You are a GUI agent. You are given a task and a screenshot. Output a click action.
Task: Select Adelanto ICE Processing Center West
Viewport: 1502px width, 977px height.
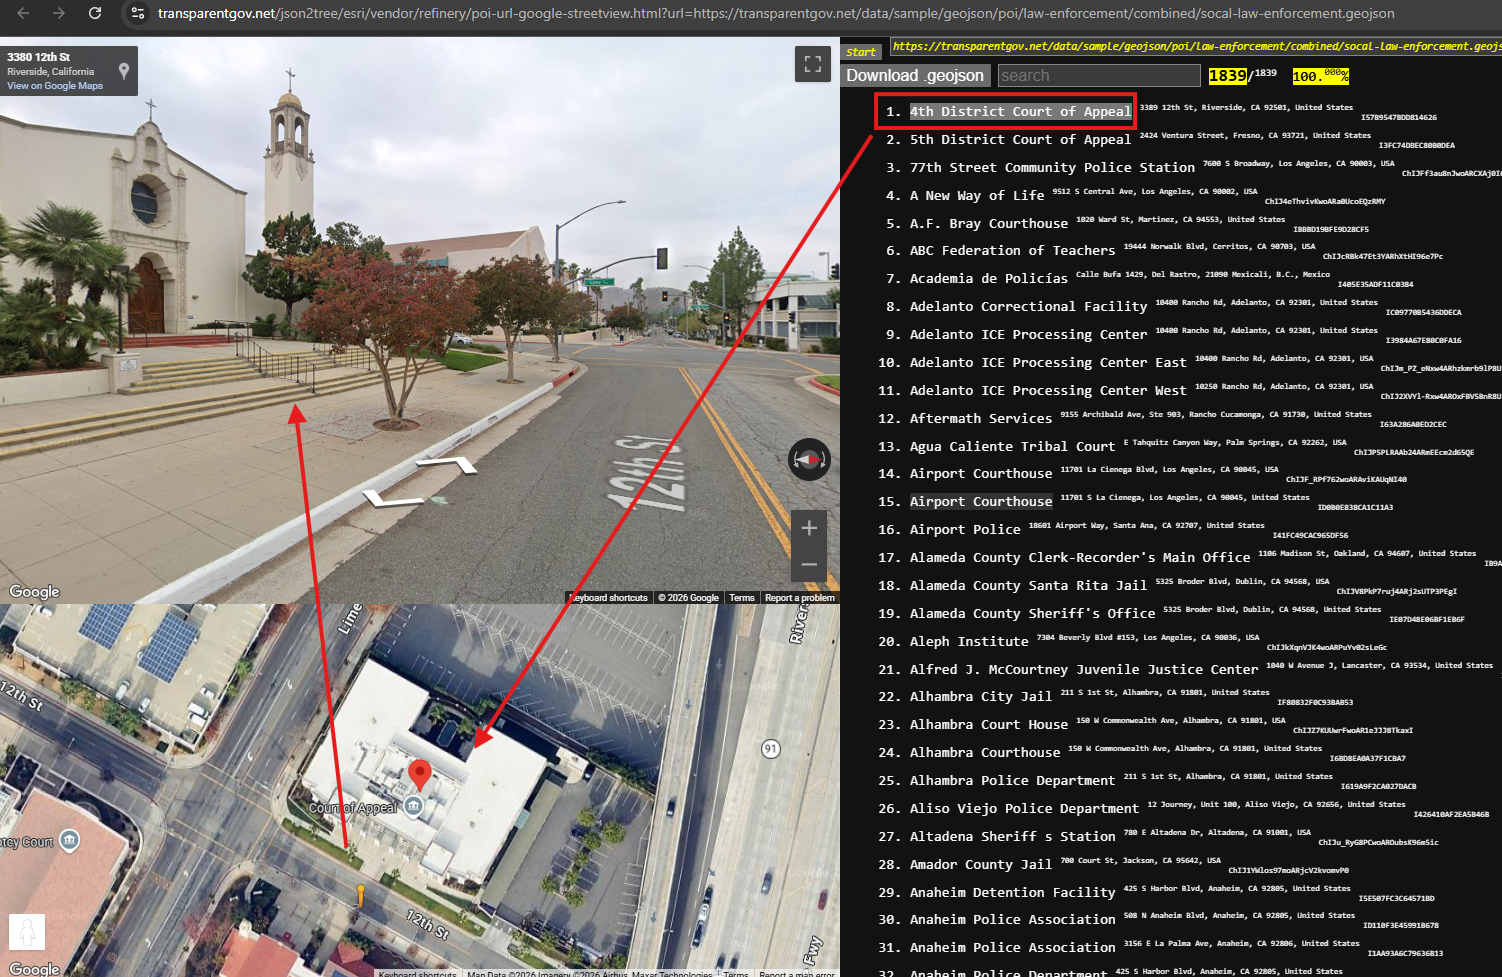pos(1048,391)
